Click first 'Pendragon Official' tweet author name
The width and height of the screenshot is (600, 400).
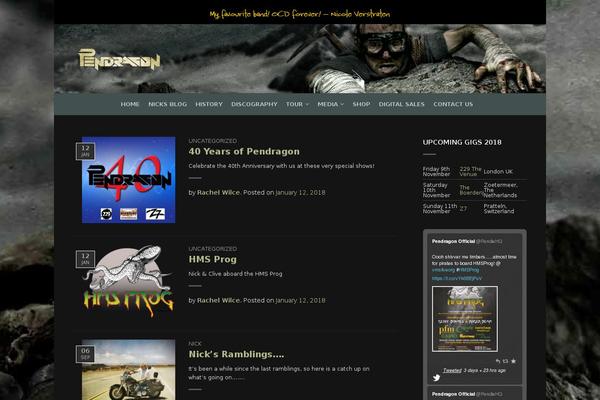point(453,242)
